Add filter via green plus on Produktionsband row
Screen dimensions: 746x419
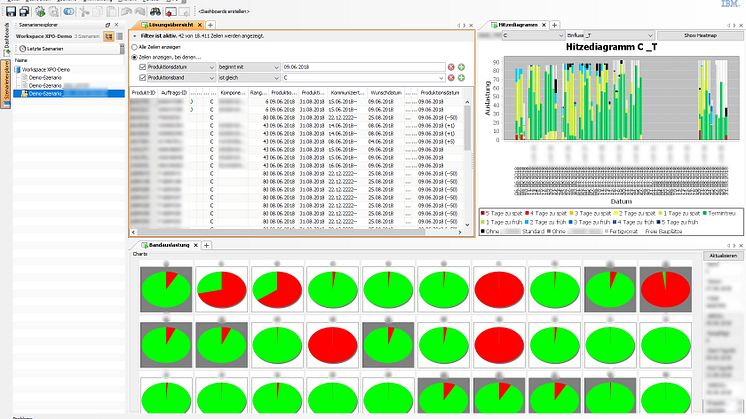[x=461, y=78]
